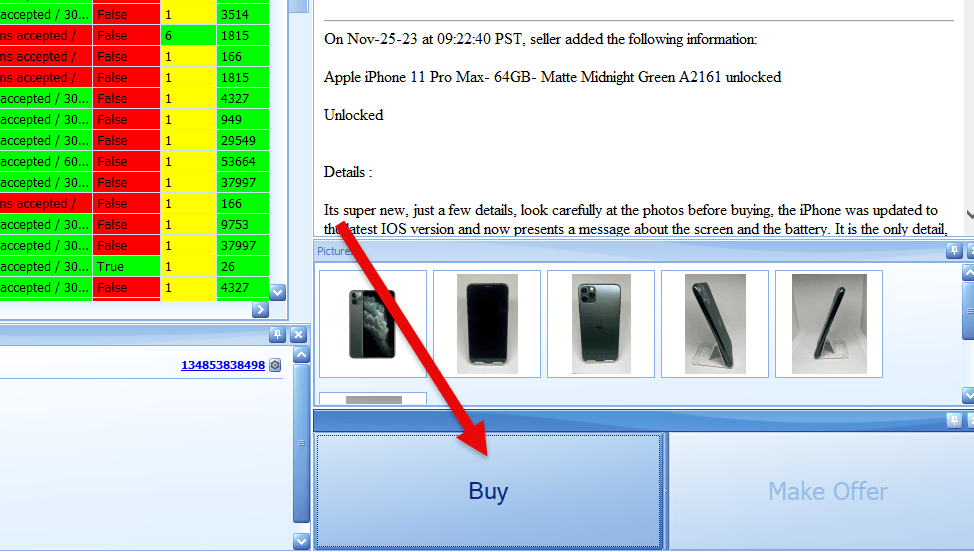Screen dimensions: 974x552
Task: Click the down arrow of the item panel scrollbar
Action: [x=301, y=541]
